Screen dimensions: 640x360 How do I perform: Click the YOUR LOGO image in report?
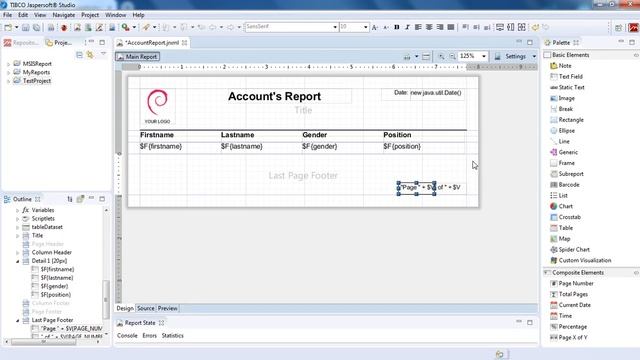[x=158, y=107]
